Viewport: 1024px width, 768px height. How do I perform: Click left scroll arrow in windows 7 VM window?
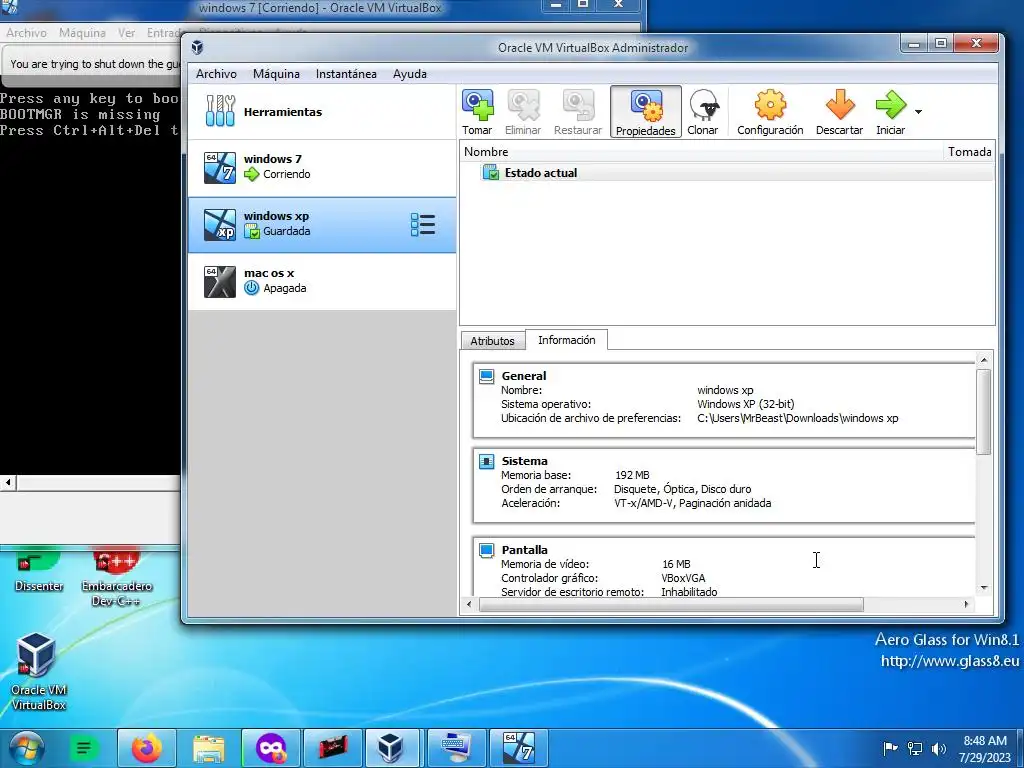pos(8,483)
